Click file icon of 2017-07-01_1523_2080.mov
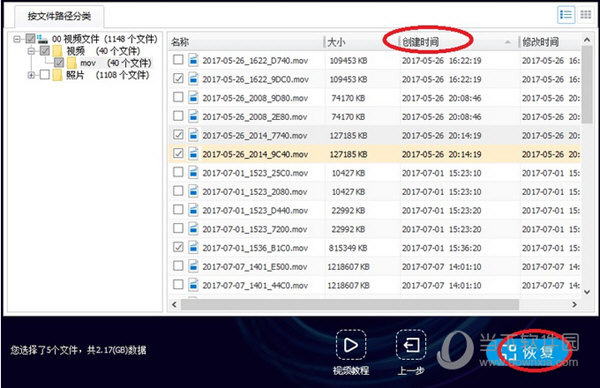 (x=194, y=191)
